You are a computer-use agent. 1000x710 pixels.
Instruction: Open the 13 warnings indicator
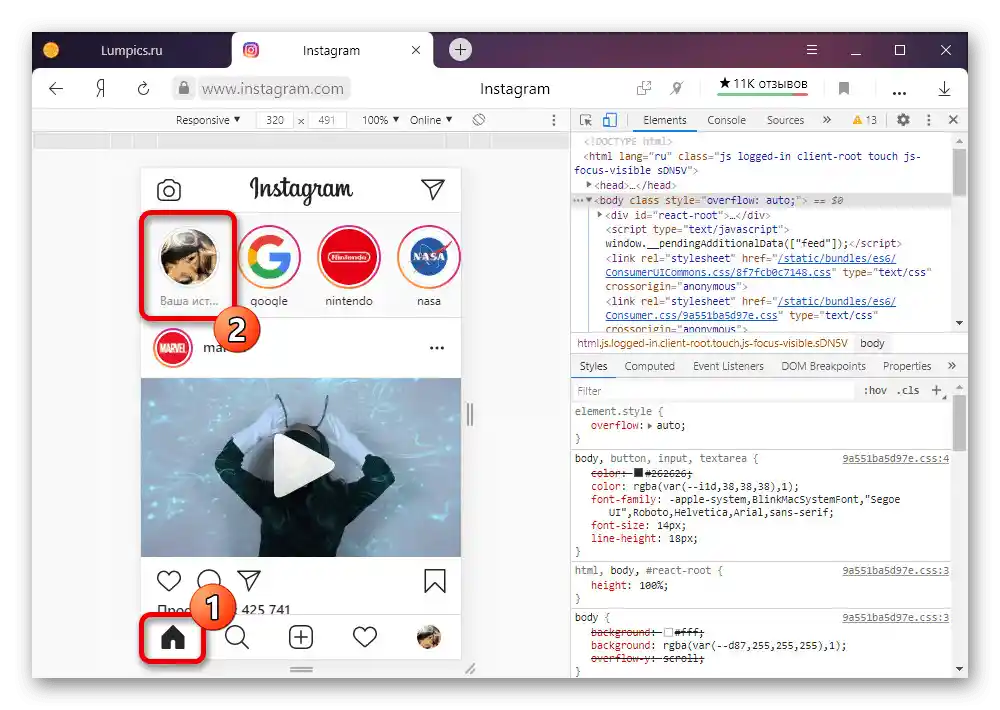click(865, 120)
